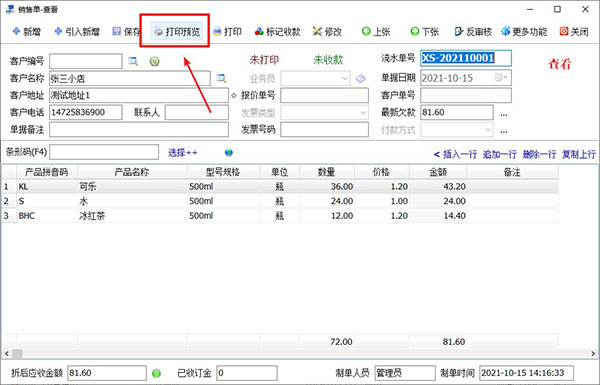Click the 已收订金 field
600x385 pixels.
click(x=247, y=373)
